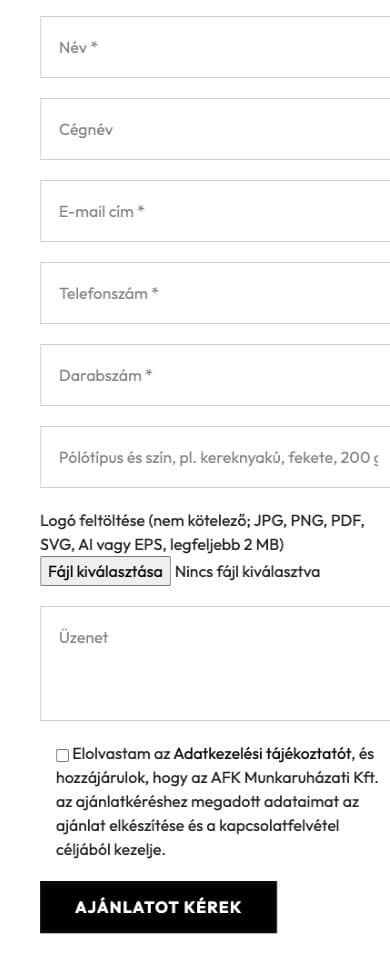
Task: Open the Adatkezelési tájékoztatót link
Action: coord(264,753)
